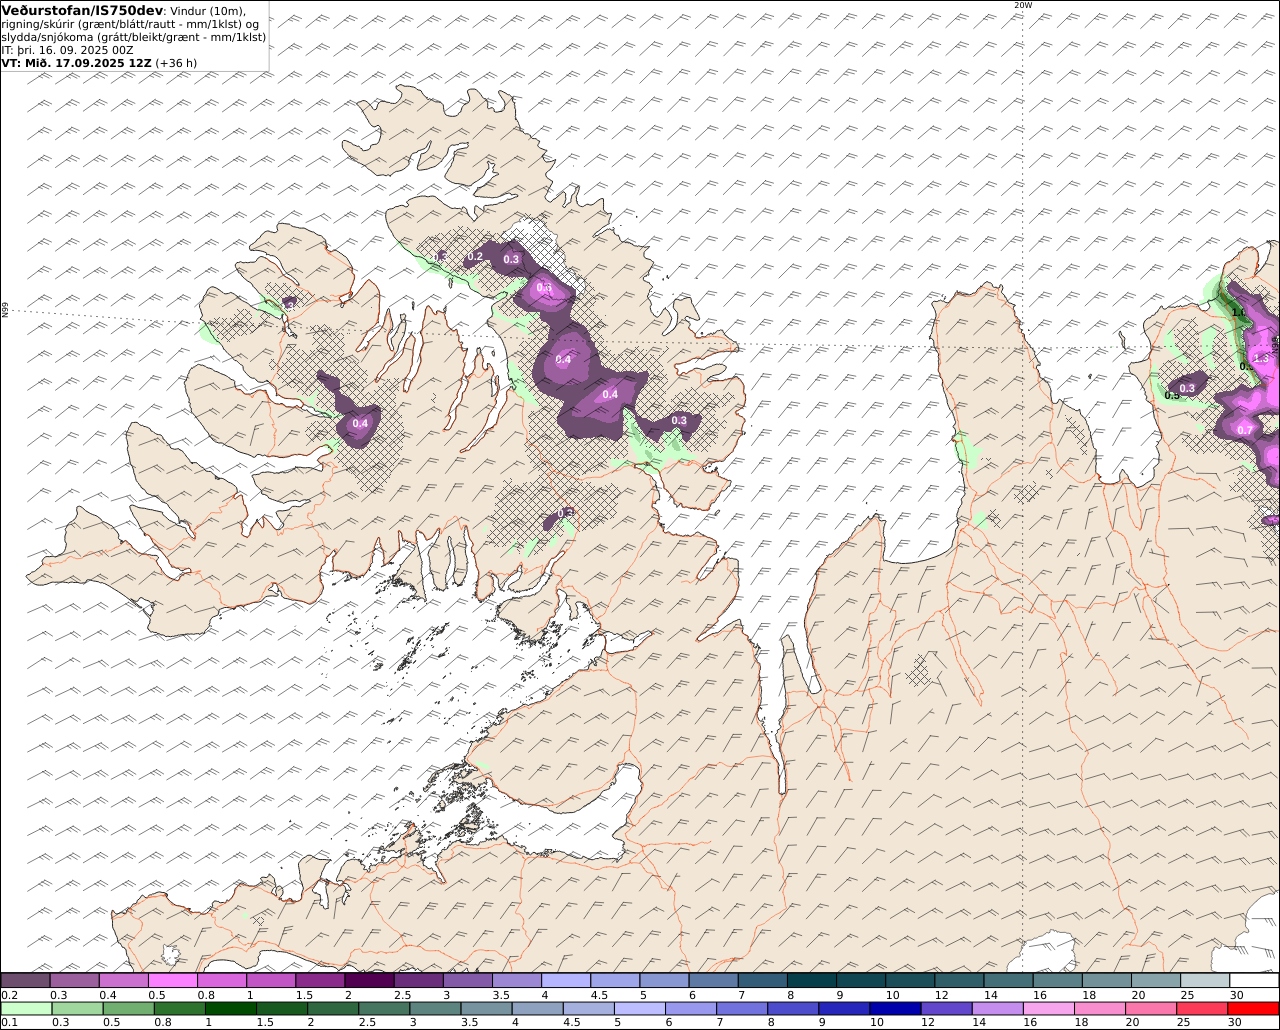Image resolution: width=1280 pixels, height=1030 pixels.
Task: Click the upper legend swatch labeled 3
Action: click(467, 981)
